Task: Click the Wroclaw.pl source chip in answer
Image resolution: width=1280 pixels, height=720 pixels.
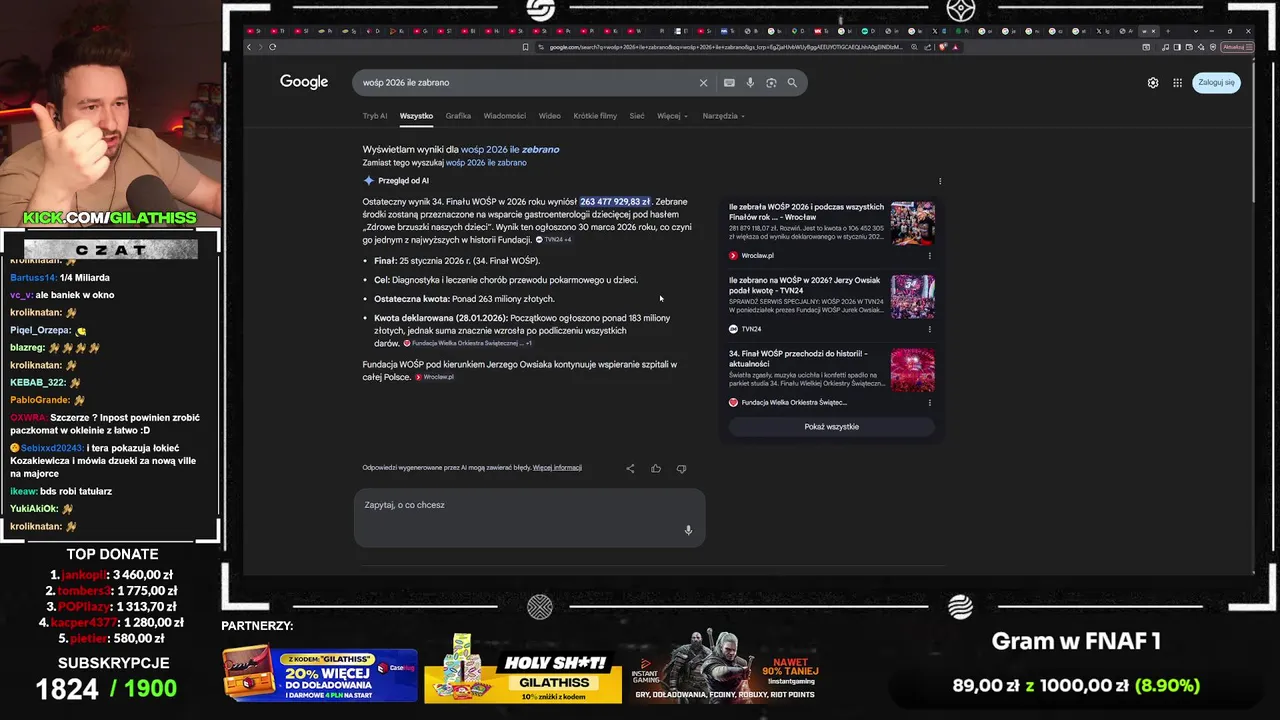Action: (x=435, y=377)
